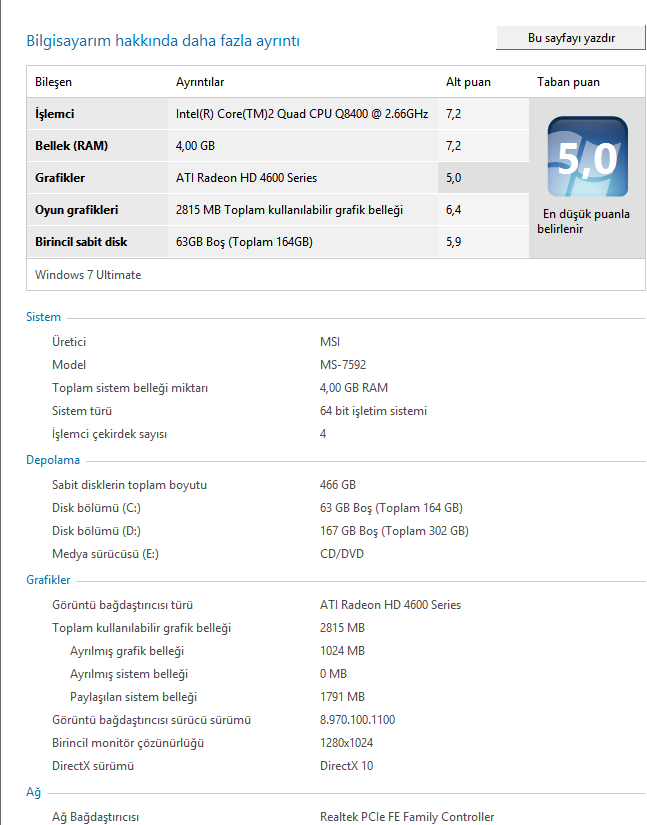Click the Windows 7 Ultimate edition text

pos(88,275)
